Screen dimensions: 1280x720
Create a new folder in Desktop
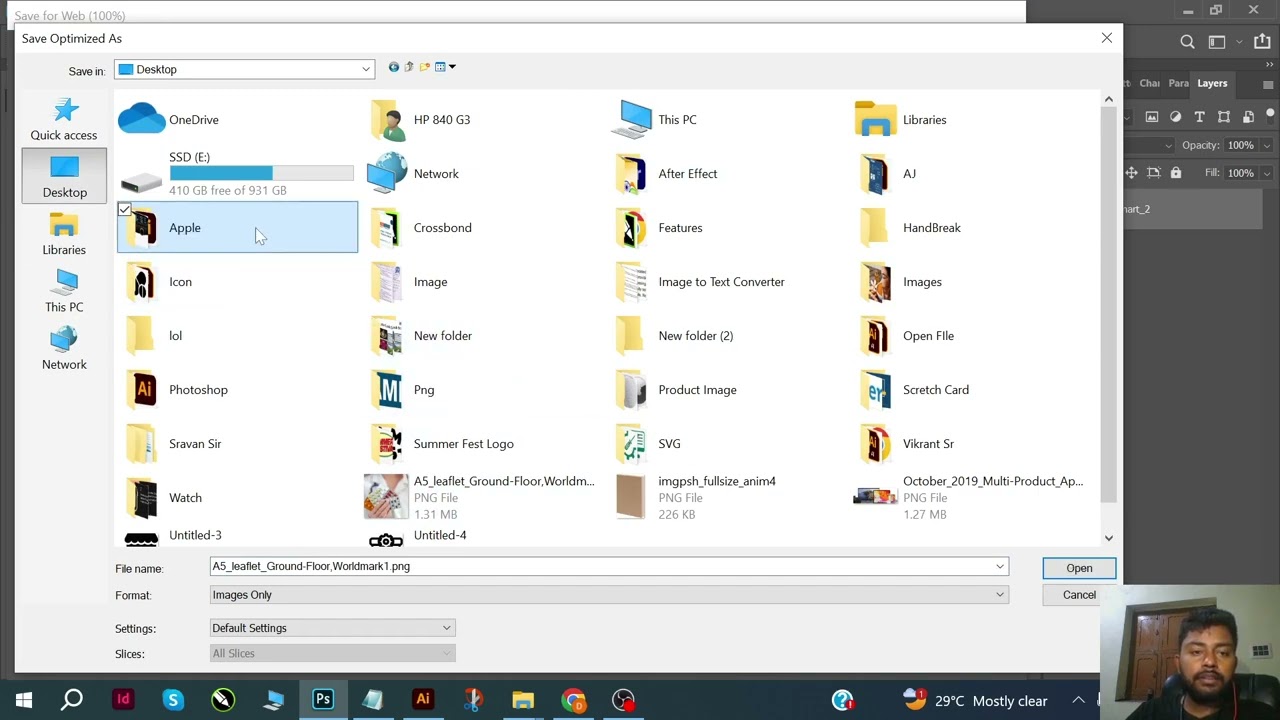[x=425, y=67]
